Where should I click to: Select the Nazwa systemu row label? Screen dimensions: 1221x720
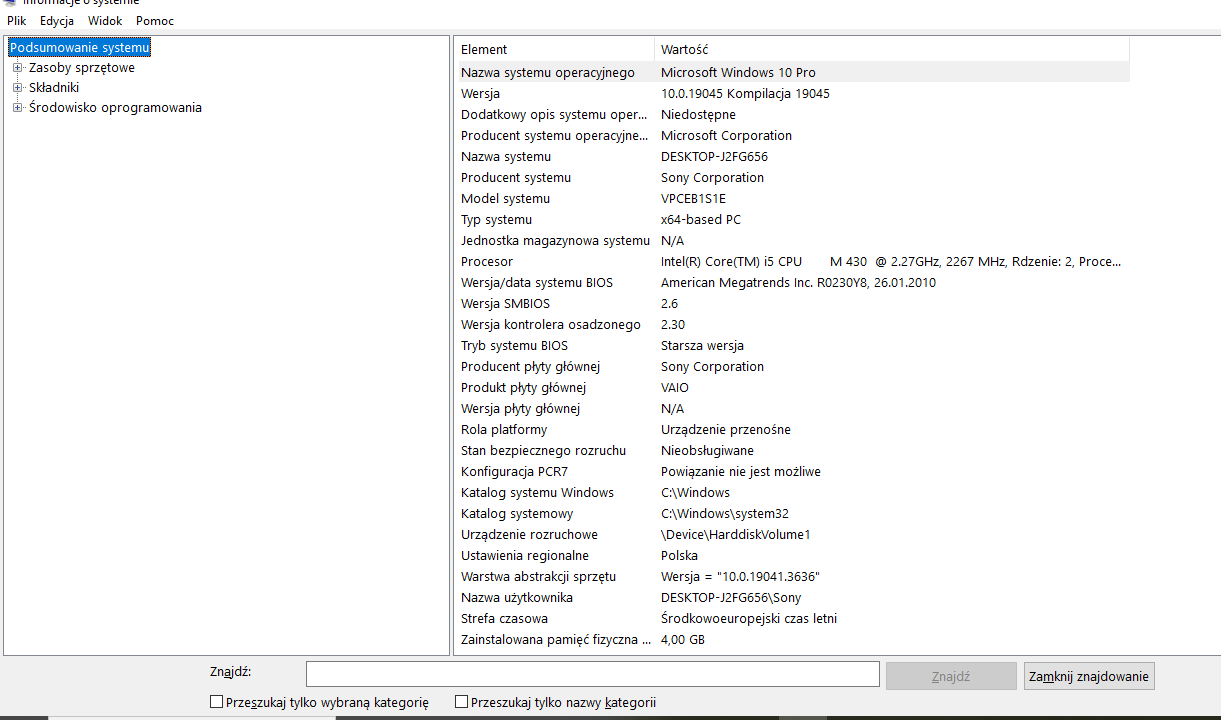506,156
